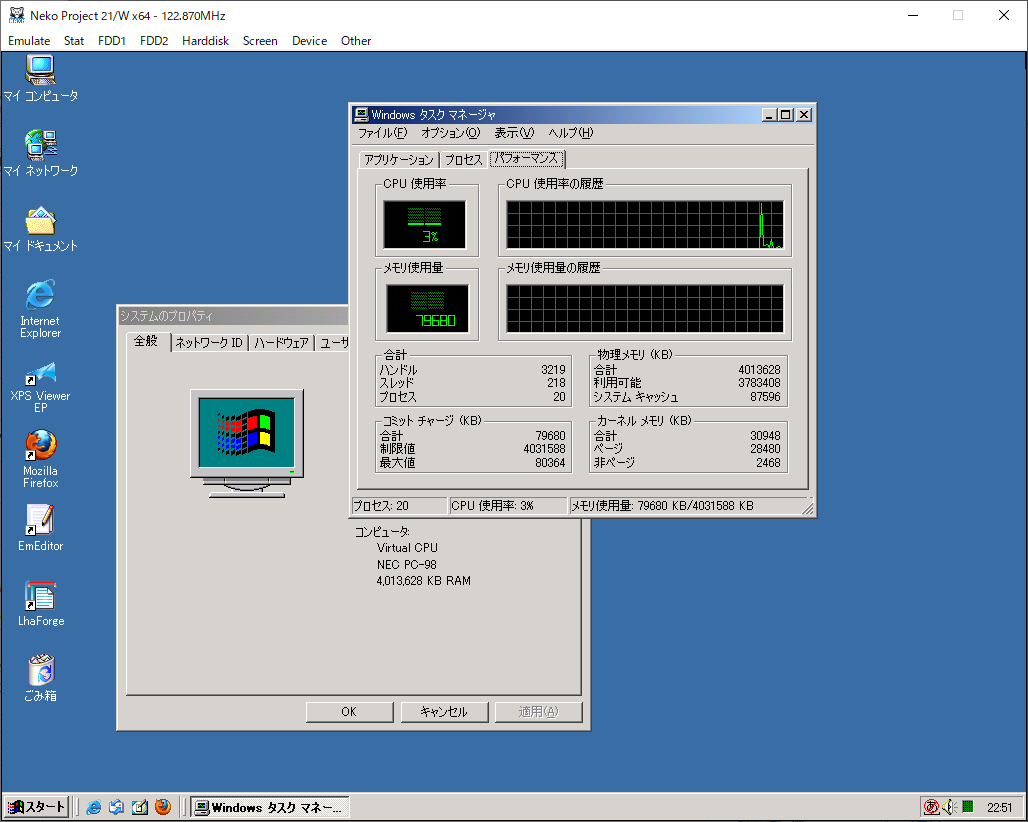Open the マイ コンピュータ desktop icon
Screen dimensions: 1028x822
coord(41,79)
